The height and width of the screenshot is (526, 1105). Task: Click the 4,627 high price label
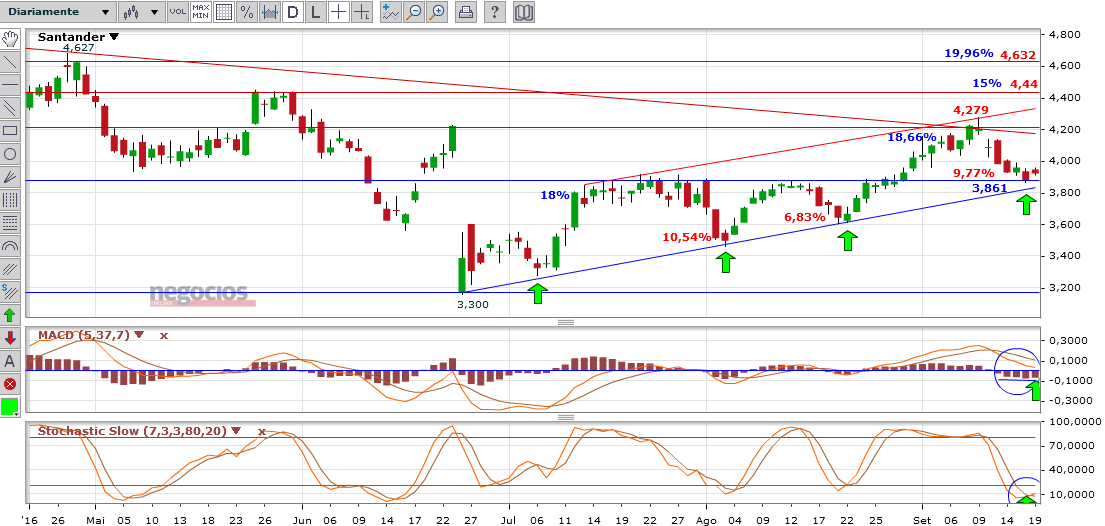[80, 49]
